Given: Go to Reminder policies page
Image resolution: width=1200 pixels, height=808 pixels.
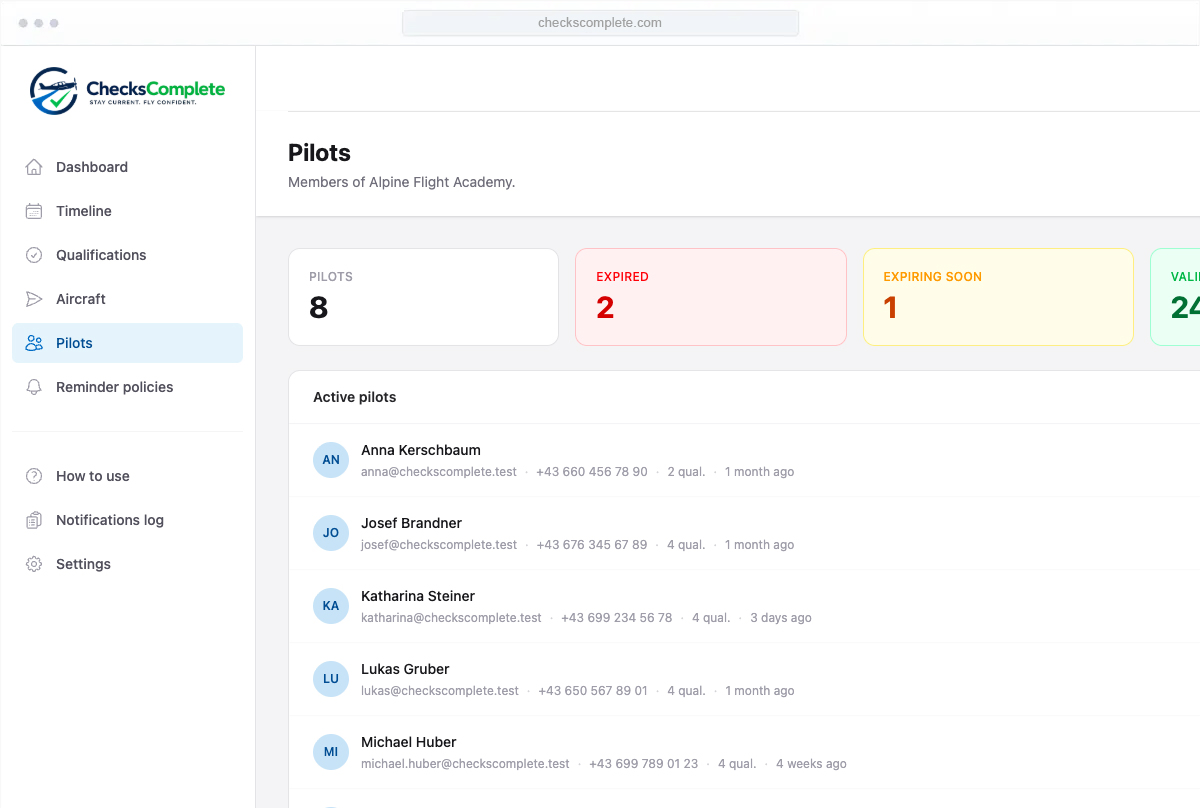Looking at the screenshot, I should click(x=127, y=387).
